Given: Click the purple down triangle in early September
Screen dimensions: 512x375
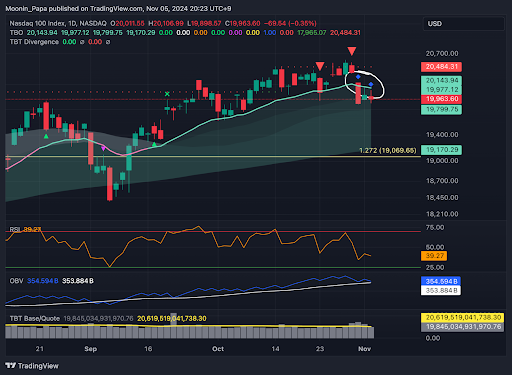Looking at the screenshot, I should point(103,149).
